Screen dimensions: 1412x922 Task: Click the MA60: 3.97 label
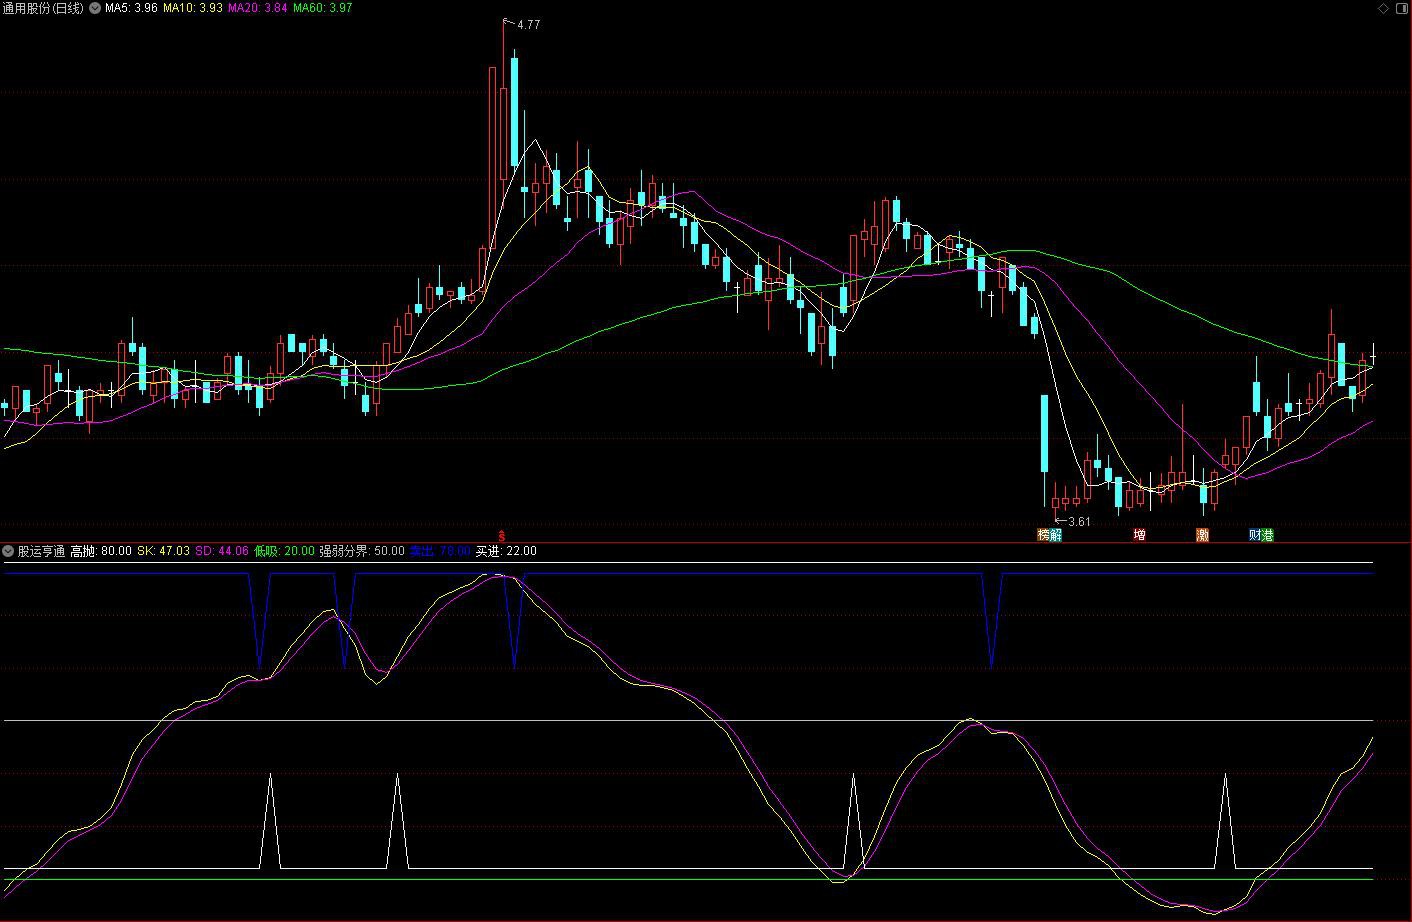[322, 8]
